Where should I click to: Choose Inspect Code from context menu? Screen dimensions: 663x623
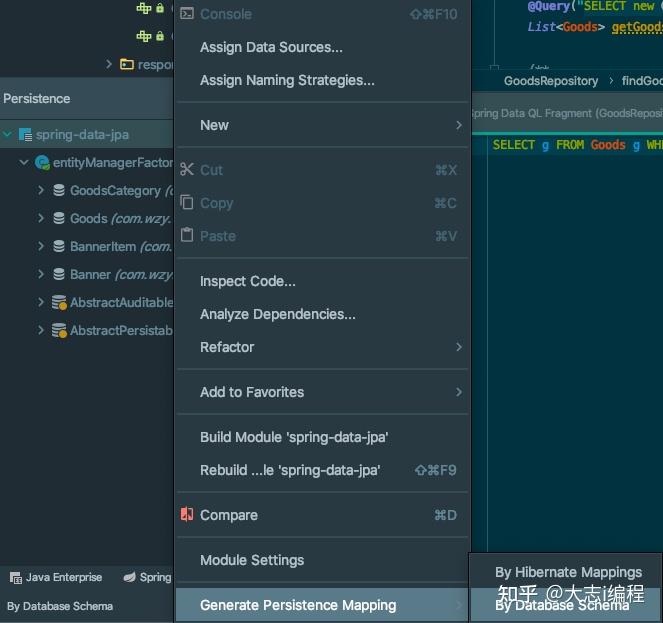coord(248,281)
